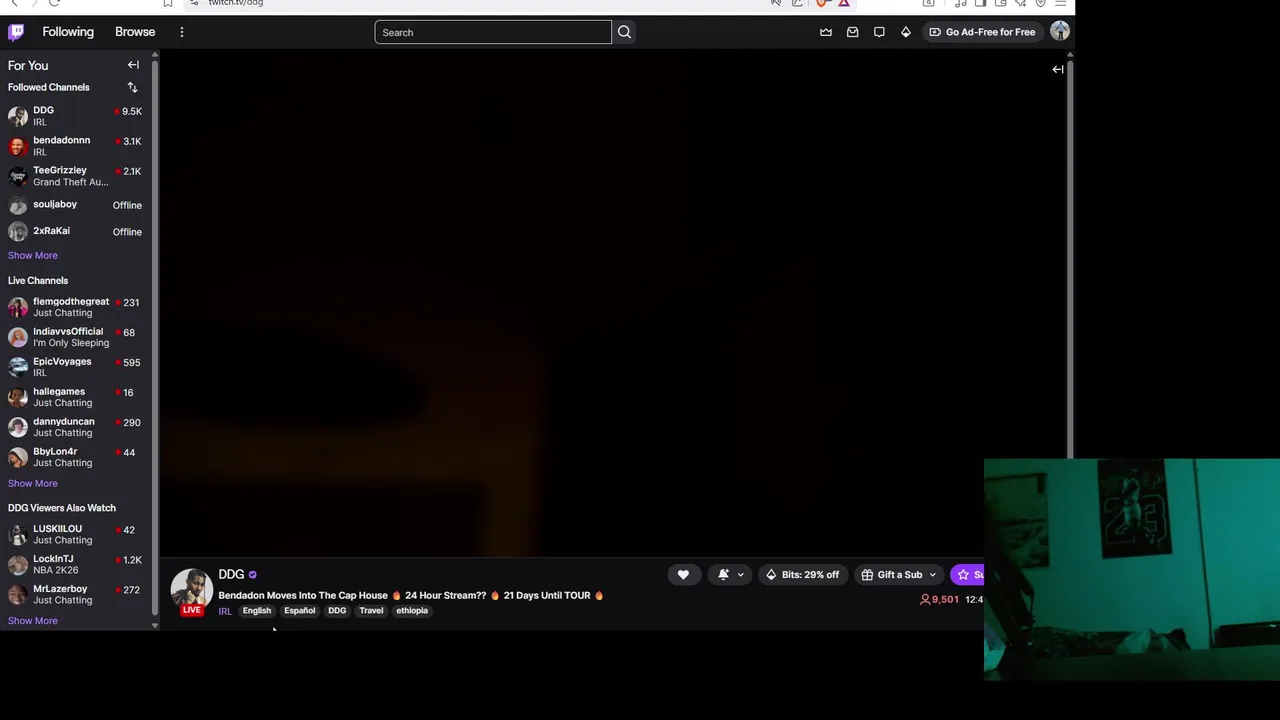The width and height of the screenshot is (1280, 720).
Task: Open LUSKIILOU recommended channel
Action: [76, 534]
